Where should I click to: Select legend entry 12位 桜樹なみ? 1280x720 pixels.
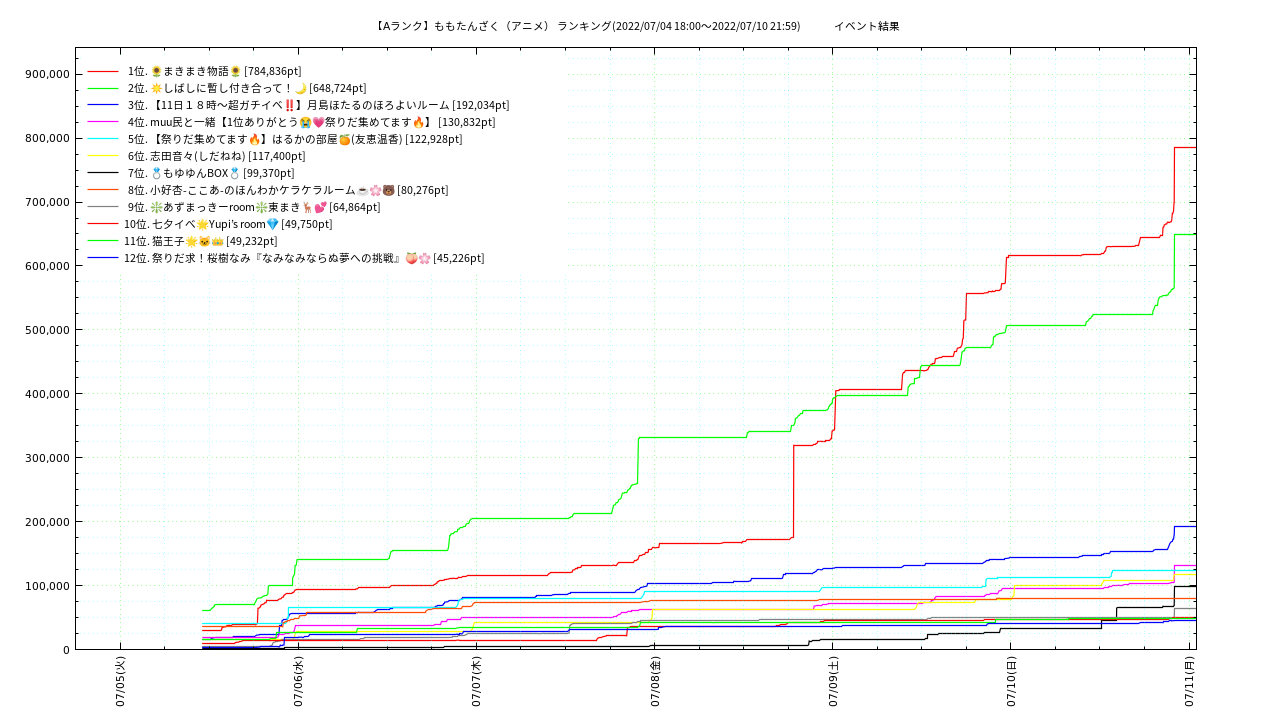tap(304, 258)
